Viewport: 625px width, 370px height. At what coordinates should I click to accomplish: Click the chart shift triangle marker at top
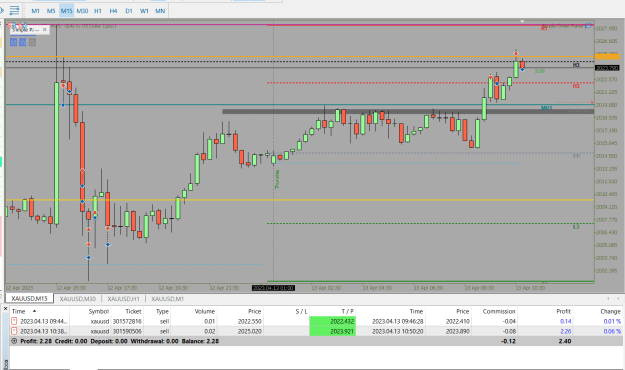[x=522, y=21]
